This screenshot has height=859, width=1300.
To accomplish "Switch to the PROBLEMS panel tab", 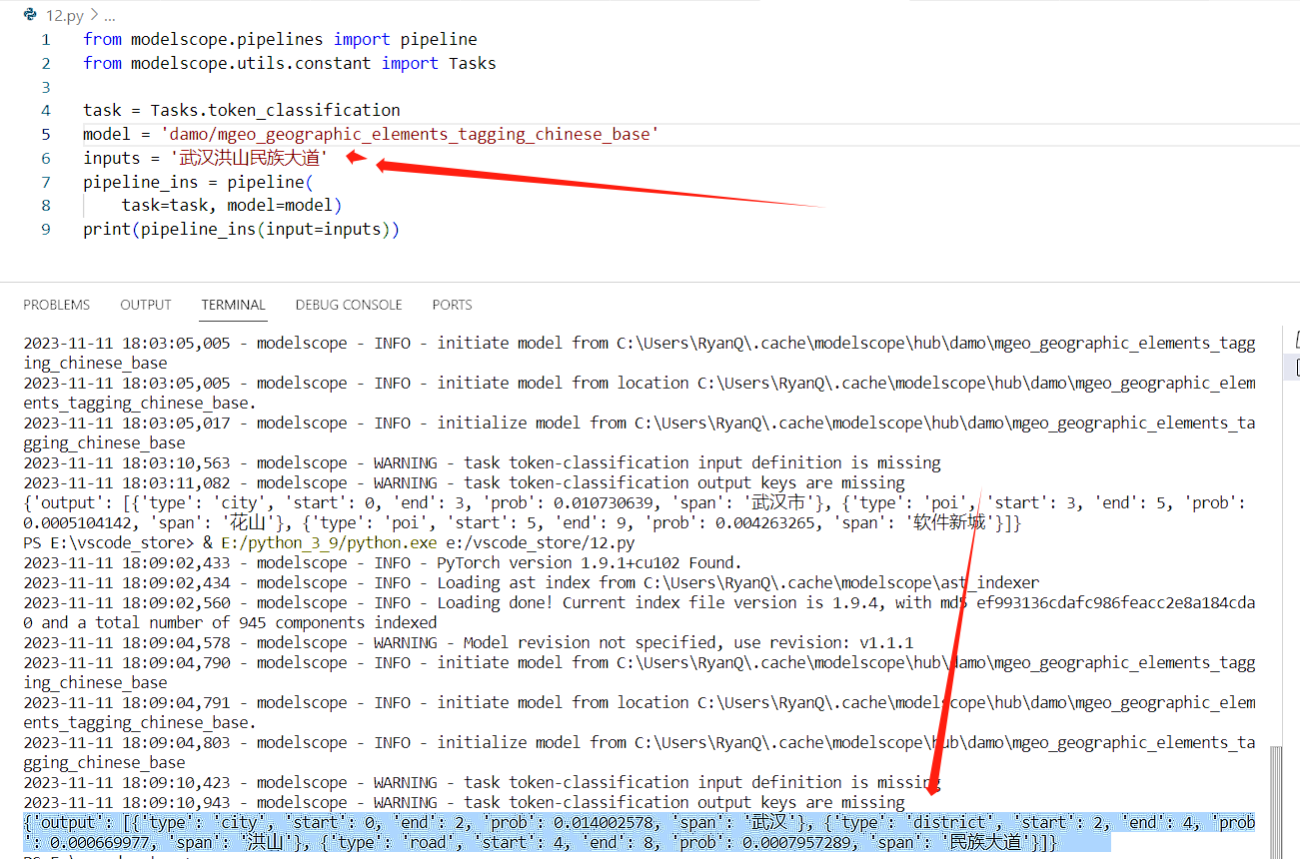I will [56, 305].
